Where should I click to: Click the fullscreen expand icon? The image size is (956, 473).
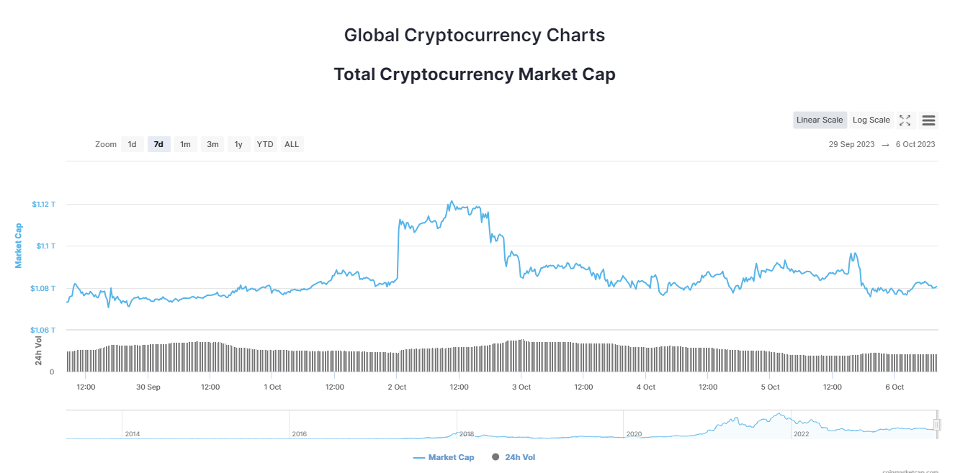pos(904,120)
